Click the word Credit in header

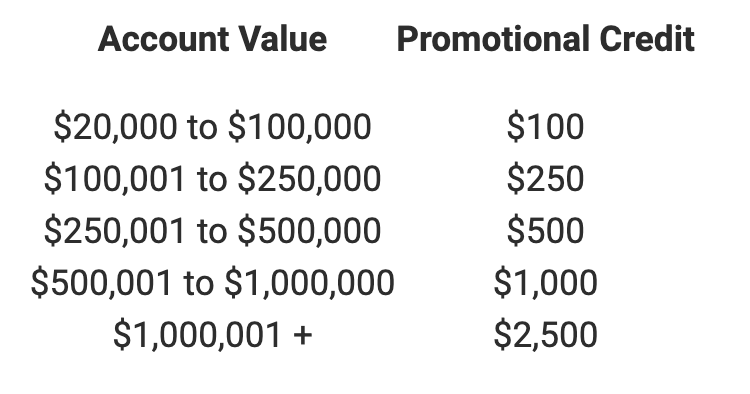647,39
